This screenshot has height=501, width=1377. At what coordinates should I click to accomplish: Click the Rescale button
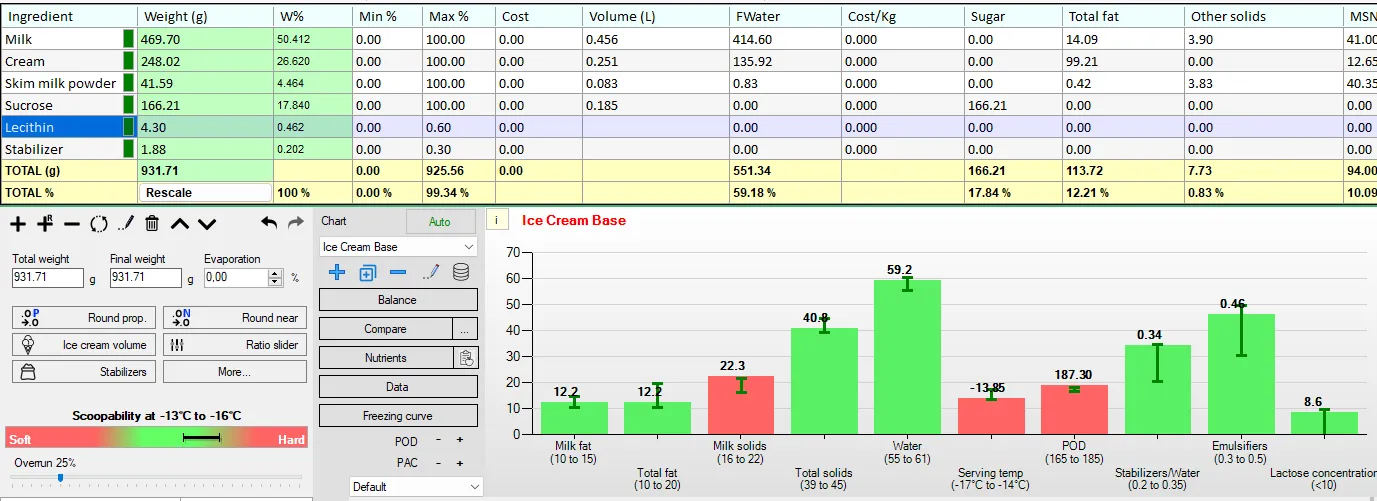(x=205, y=192)
